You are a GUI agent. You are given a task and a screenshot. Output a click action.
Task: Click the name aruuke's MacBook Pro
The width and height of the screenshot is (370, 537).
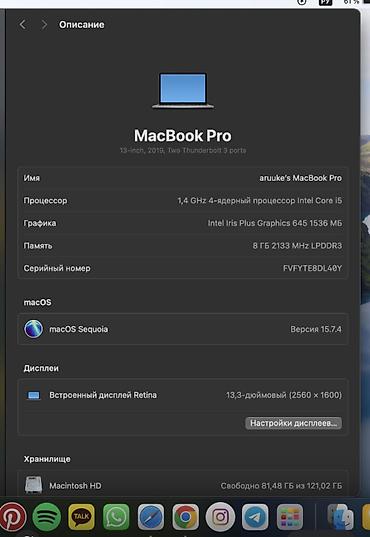pyautogui.click(x=300, y=178)
